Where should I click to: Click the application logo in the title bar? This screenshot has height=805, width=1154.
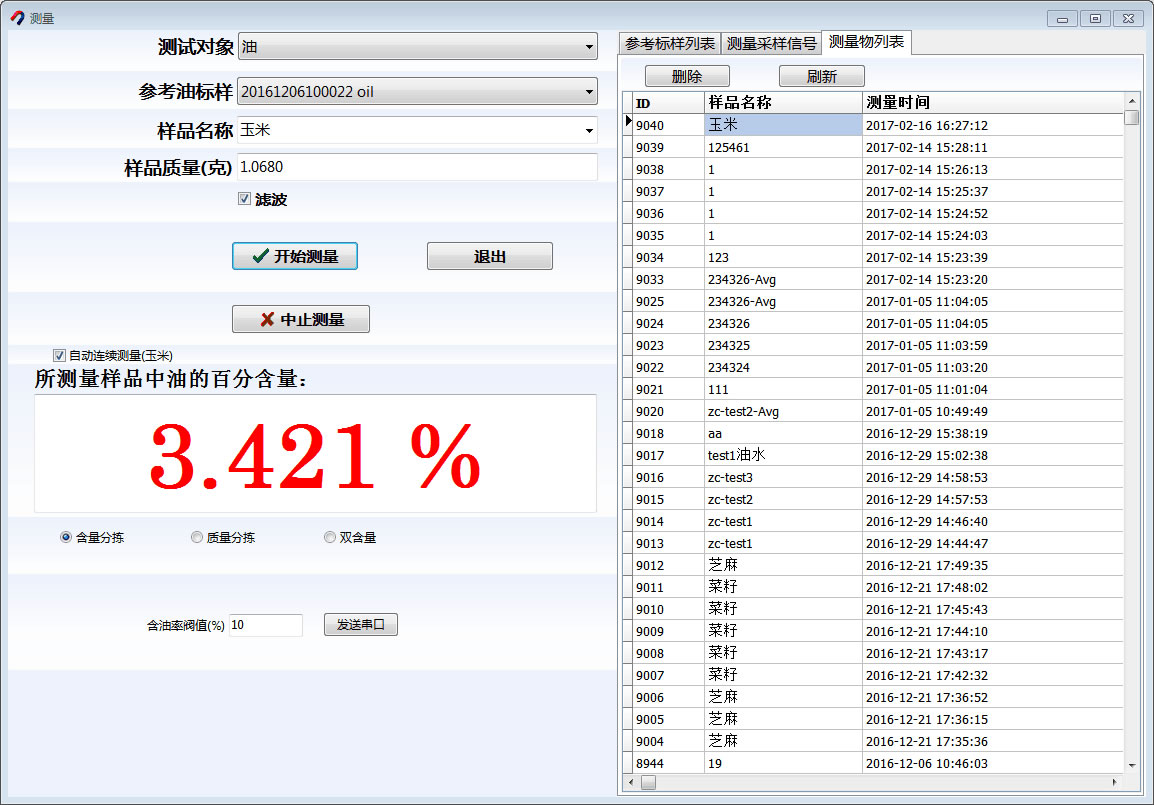coord(17,16)
